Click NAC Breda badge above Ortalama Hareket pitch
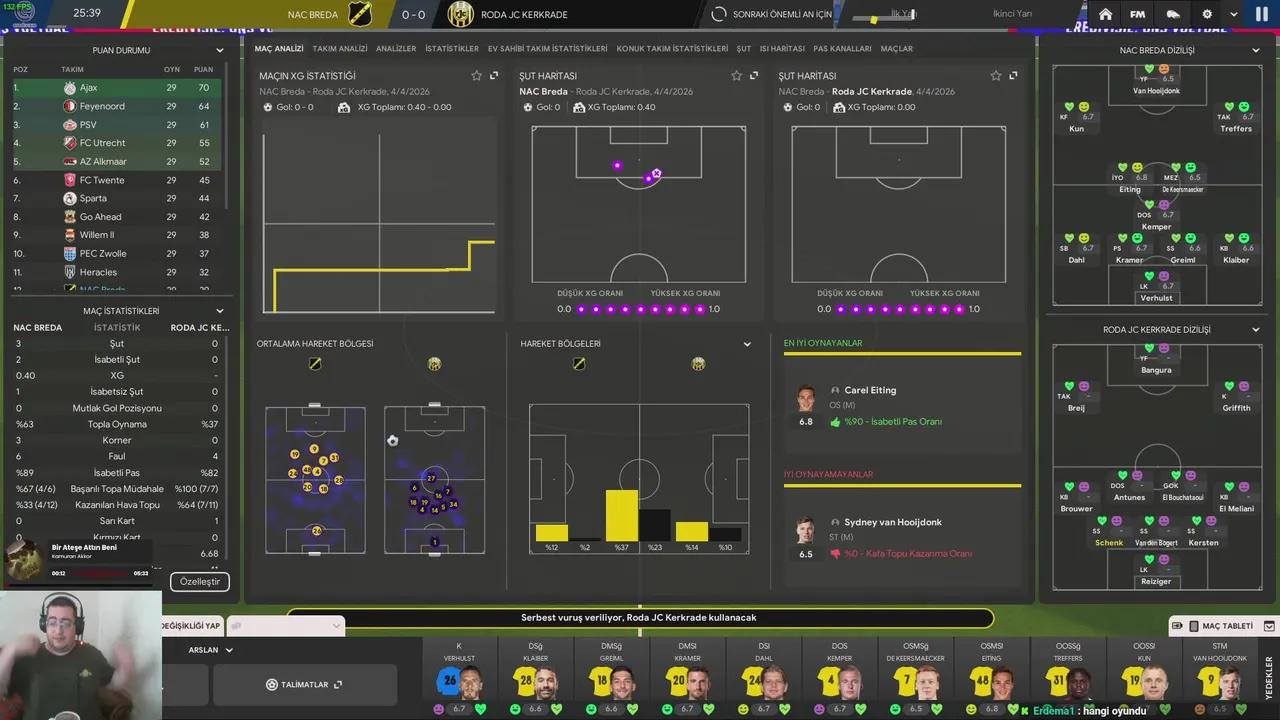Screen dimensions: 1280x720 [315, 364]
